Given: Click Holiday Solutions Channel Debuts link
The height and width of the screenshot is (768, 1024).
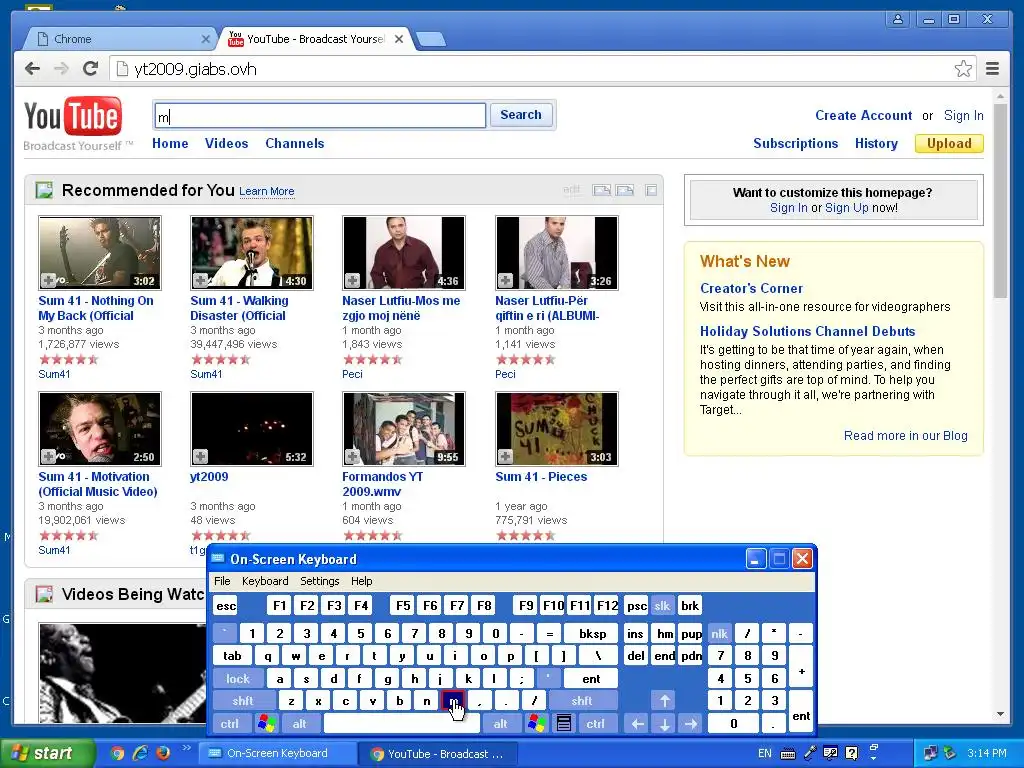Looking at the screenshot, I should pyautogui.click(x=807, y=331).
